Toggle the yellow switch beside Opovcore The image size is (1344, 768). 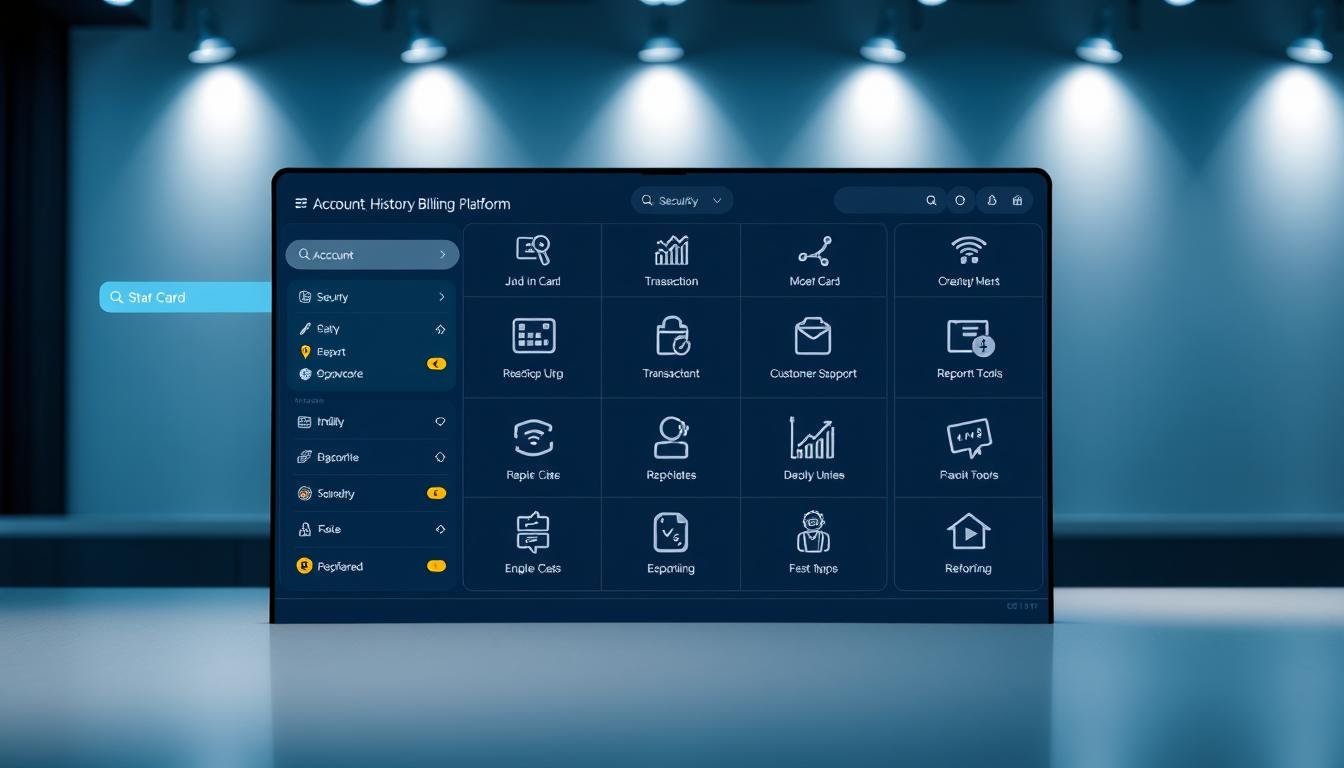click(436, 364)
